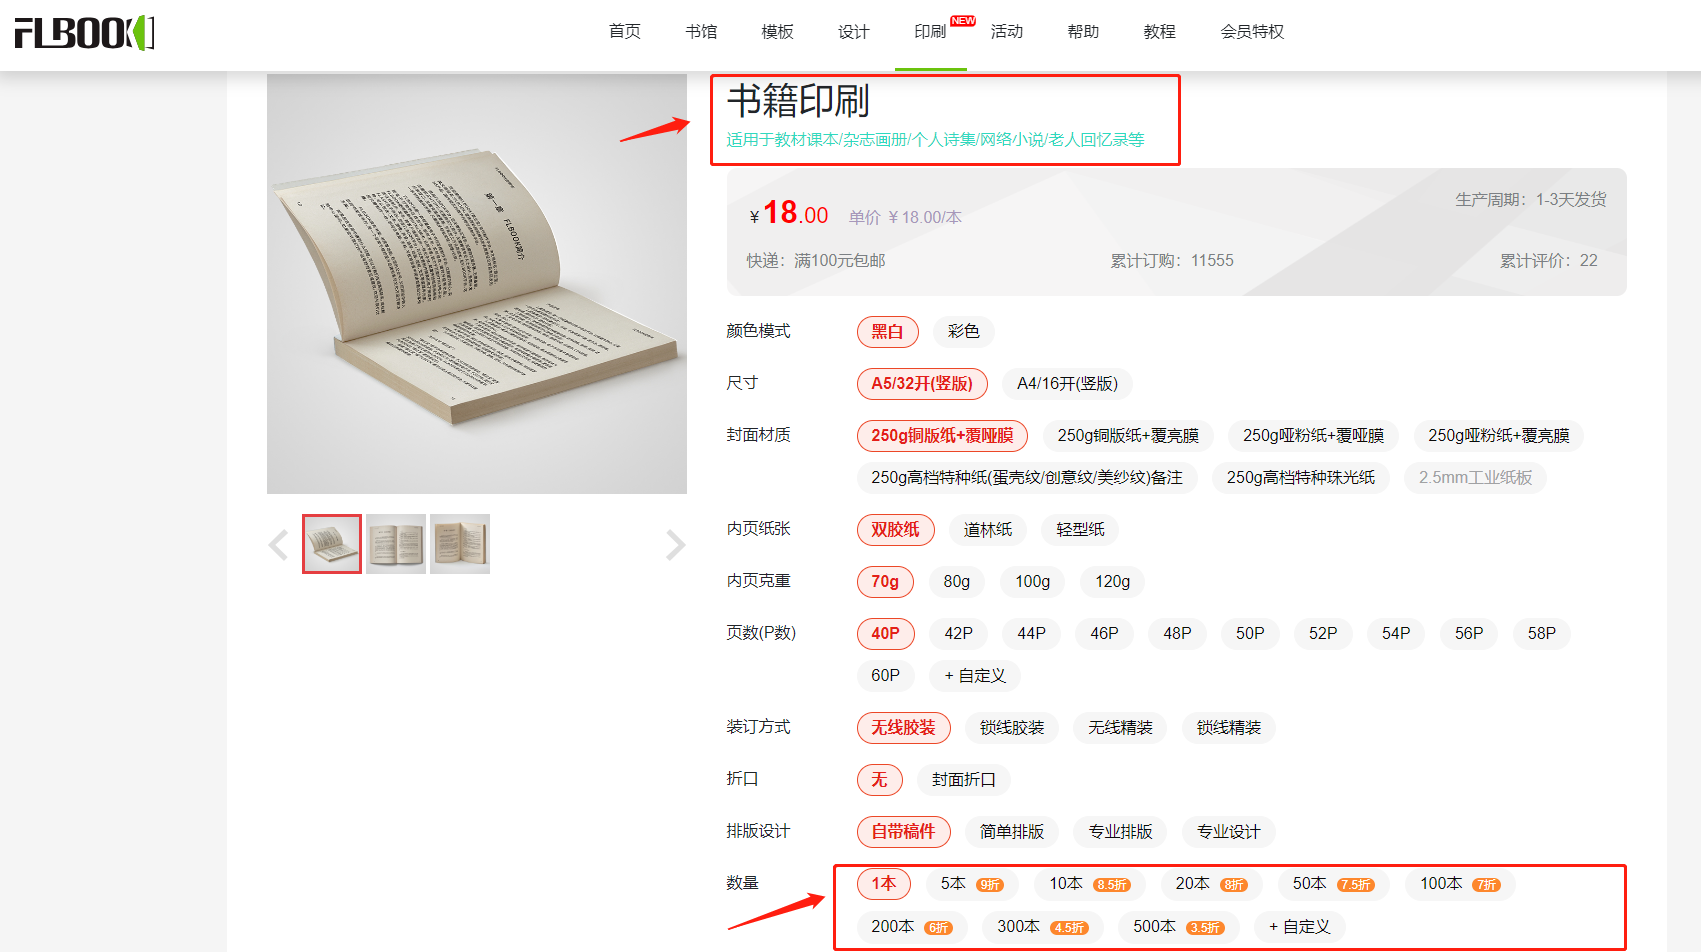Select the first open book thumbnail
The width and height of the screenshot is (1701, 952).
tap(332, 544)
